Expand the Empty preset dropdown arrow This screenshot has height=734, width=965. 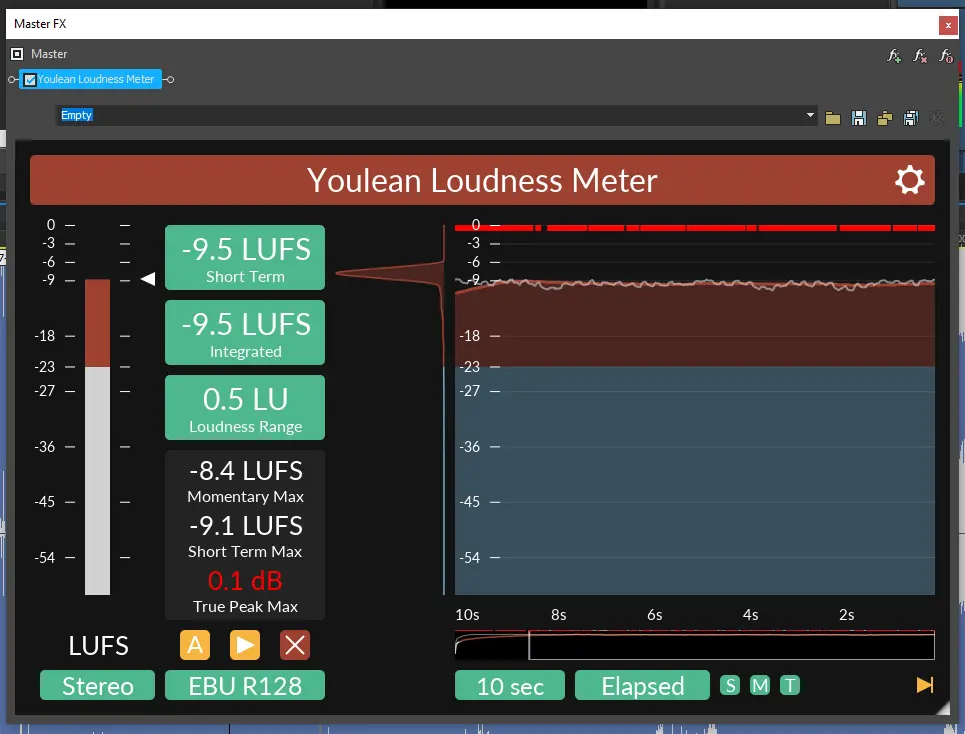pos(810,116)
